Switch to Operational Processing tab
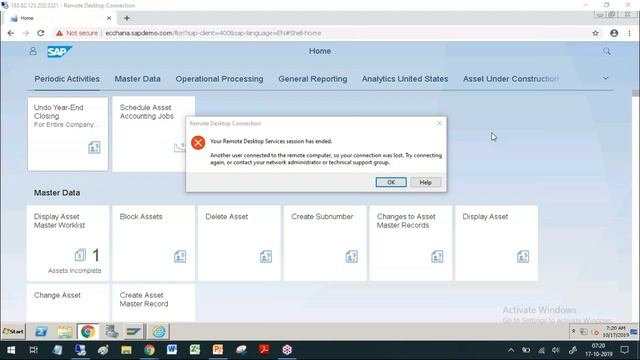 click(219, 79)
